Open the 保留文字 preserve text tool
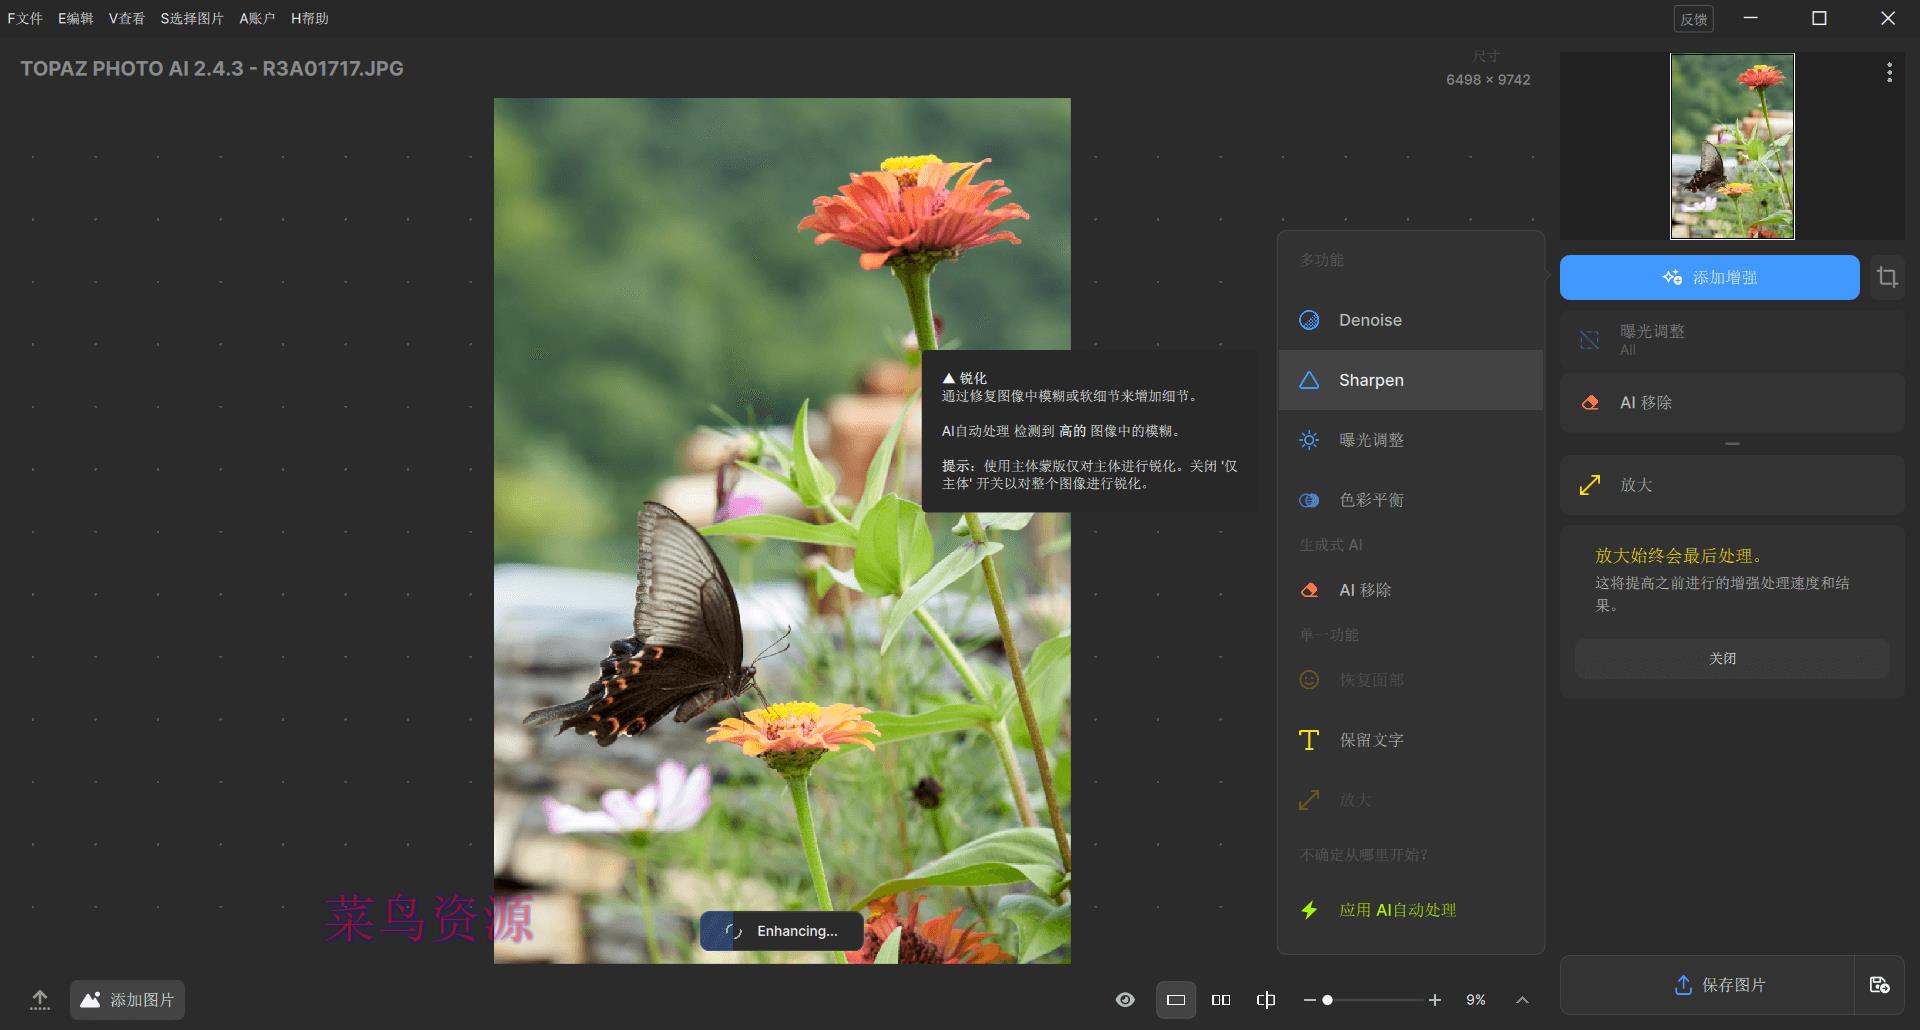1920x1030 pixels. click(1370, 740)
